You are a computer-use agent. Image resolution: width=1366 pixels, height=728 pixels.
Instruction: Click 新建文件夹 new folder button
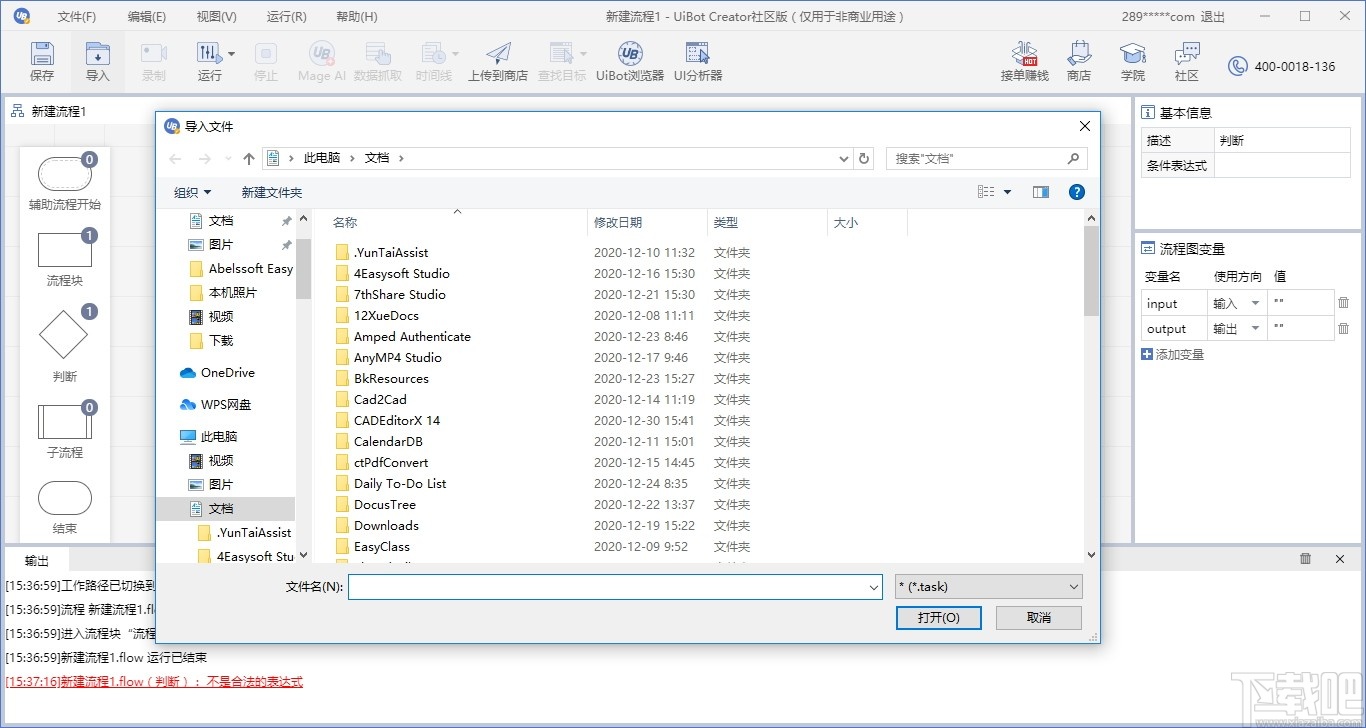pos(271,192)
